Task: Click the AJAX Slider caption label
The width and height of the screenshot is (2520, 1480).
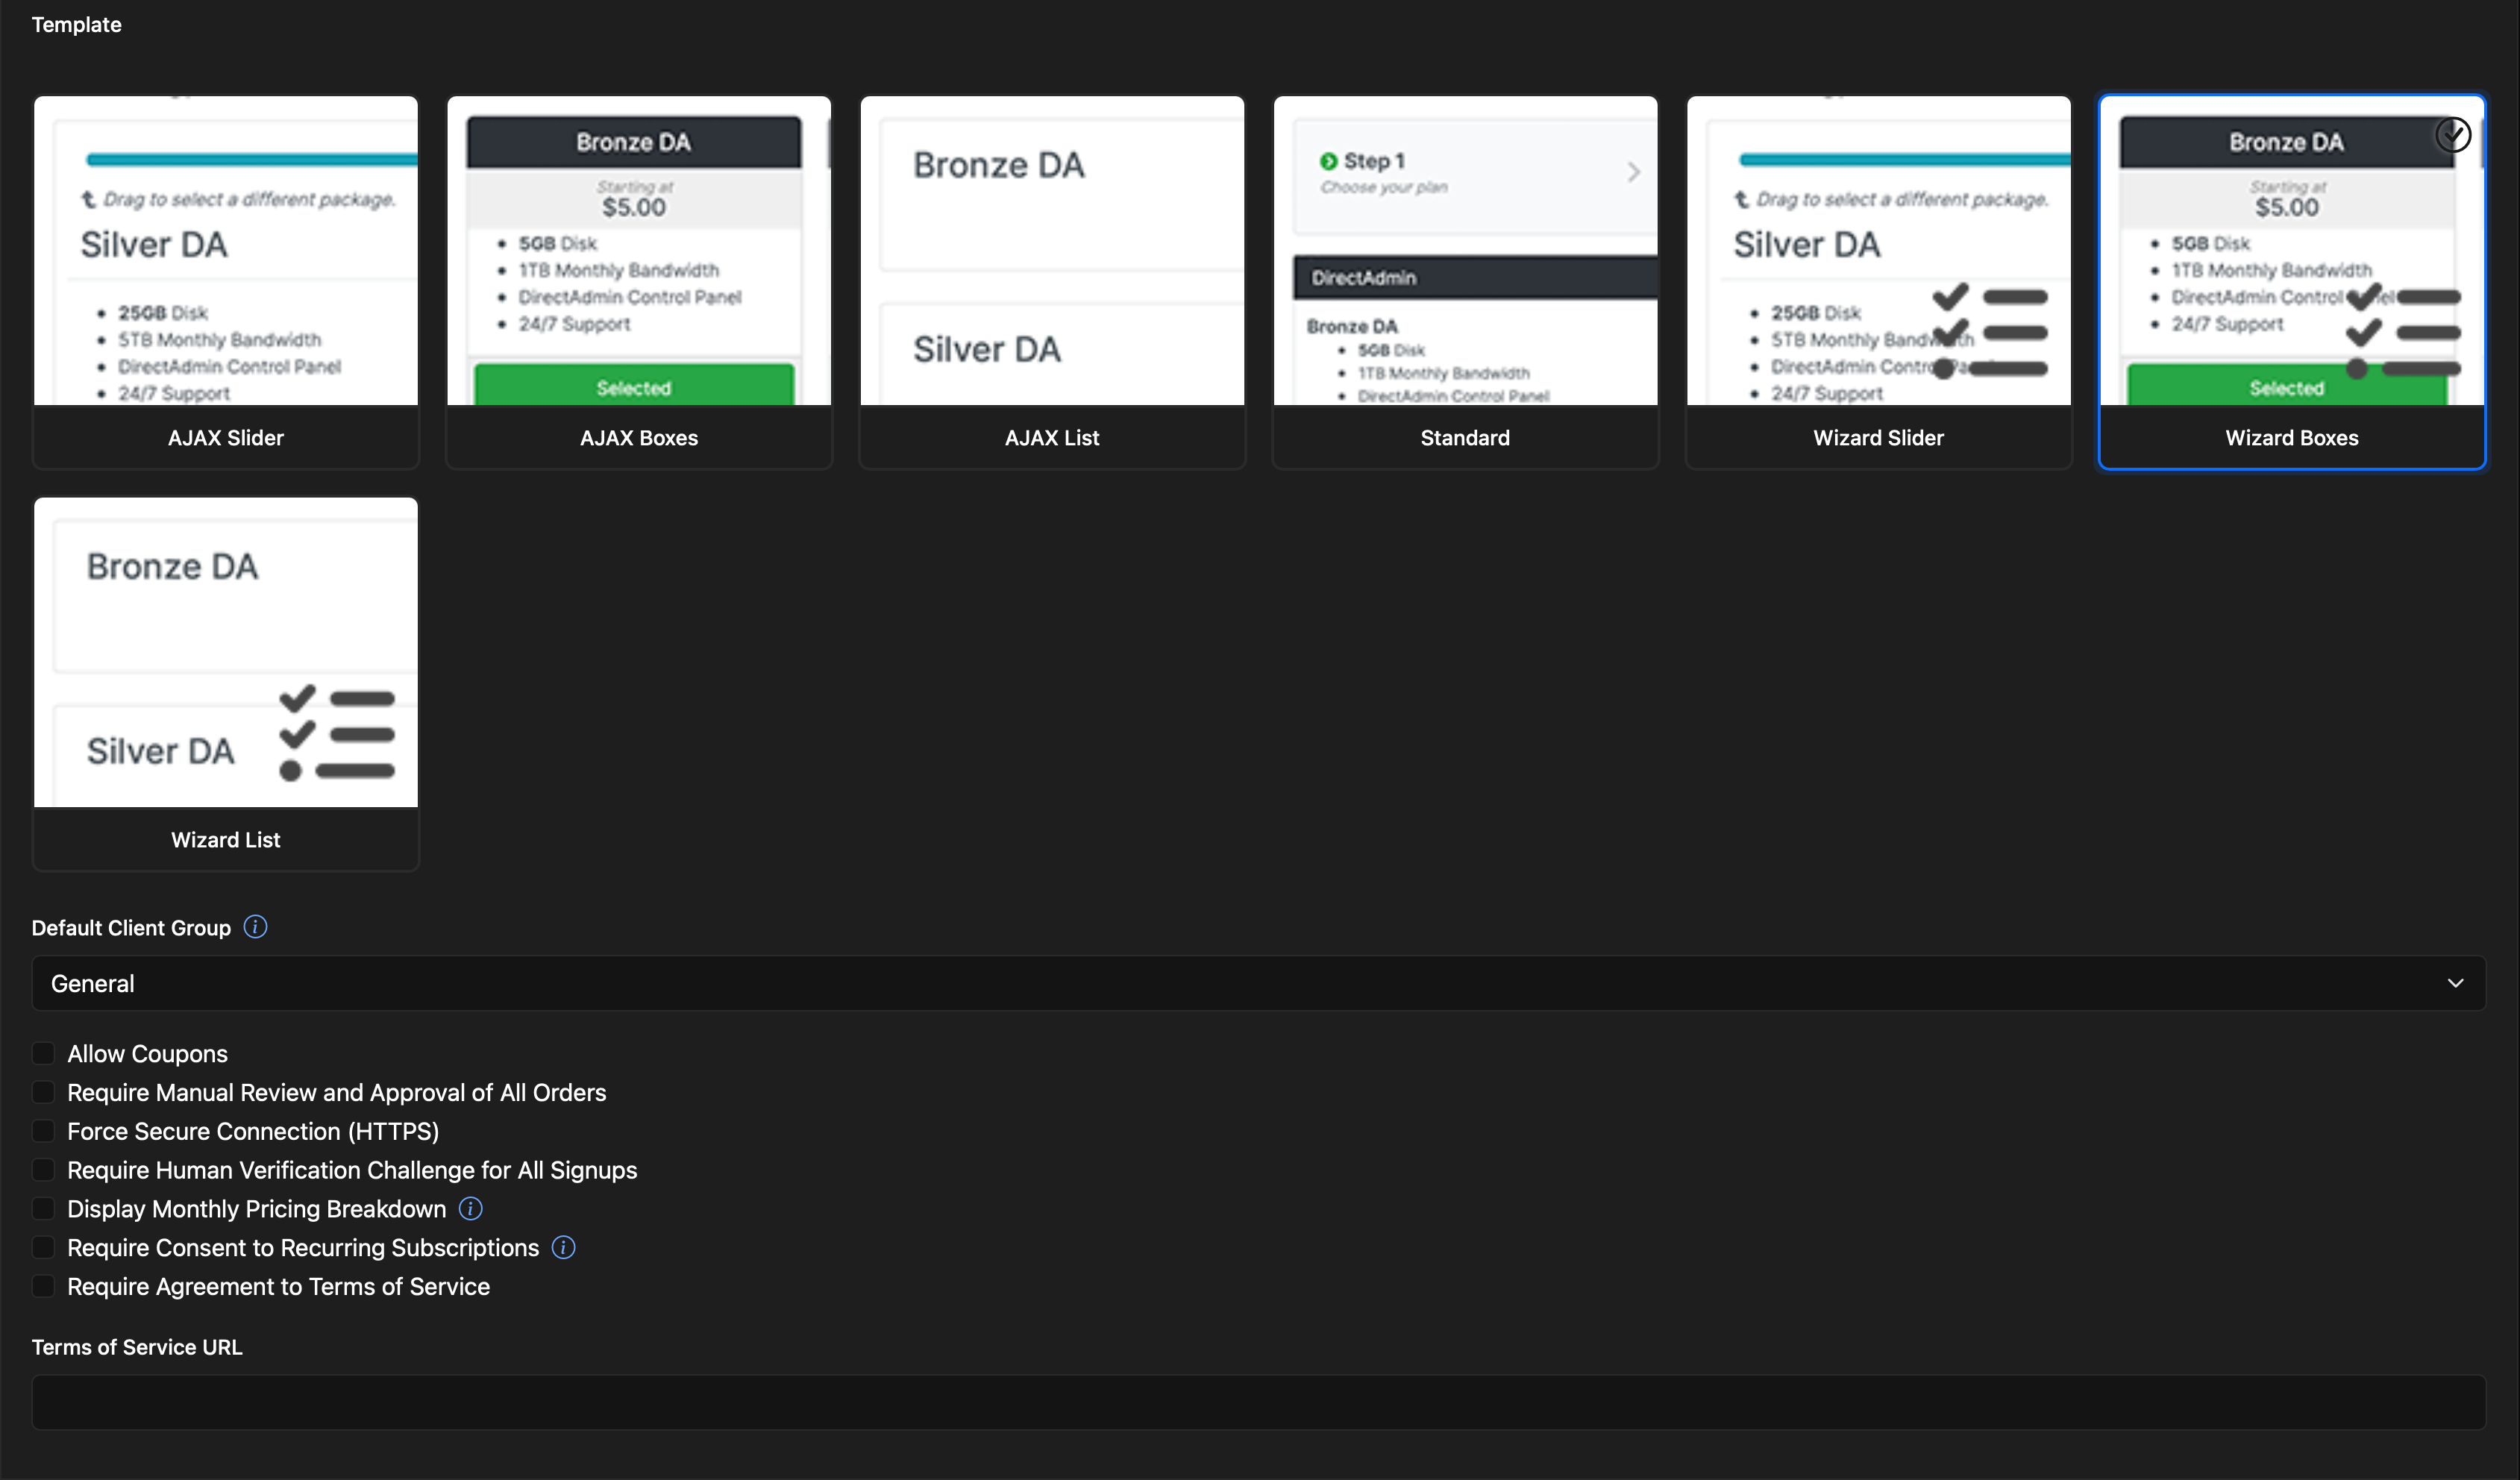Action: [226, 438]
